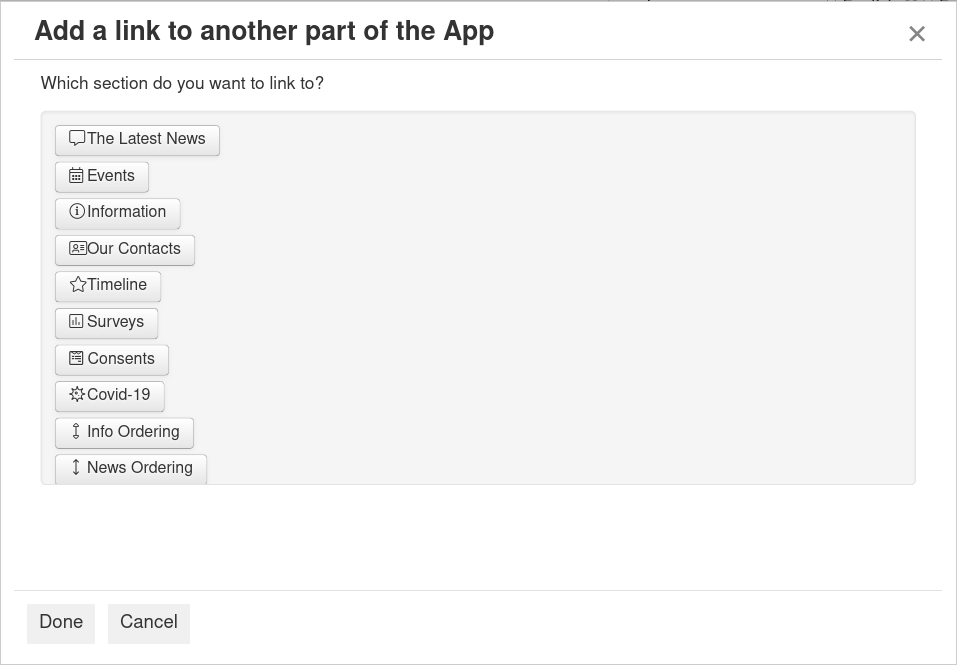Viewport: 959px width, 666px height.
Task: Click the speech bubble icon beside Latest News
Action: point(77,139)
